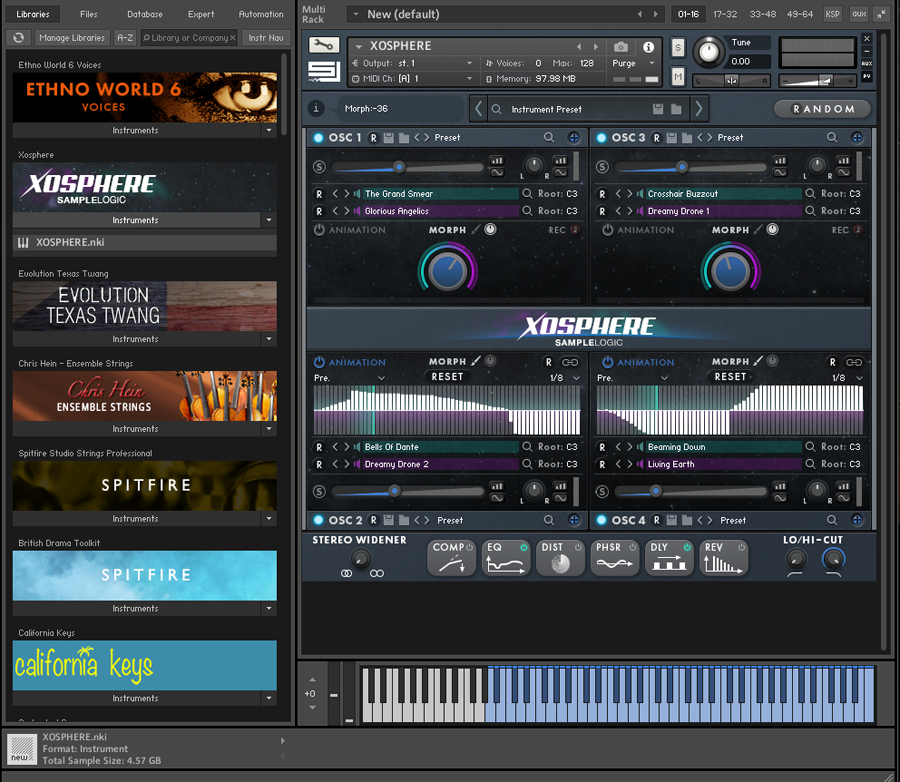The image size is (900, 782).
Task: Expand the Ethno World 6 Instruments dropdown arrow
Action: (x=269, y=130)
